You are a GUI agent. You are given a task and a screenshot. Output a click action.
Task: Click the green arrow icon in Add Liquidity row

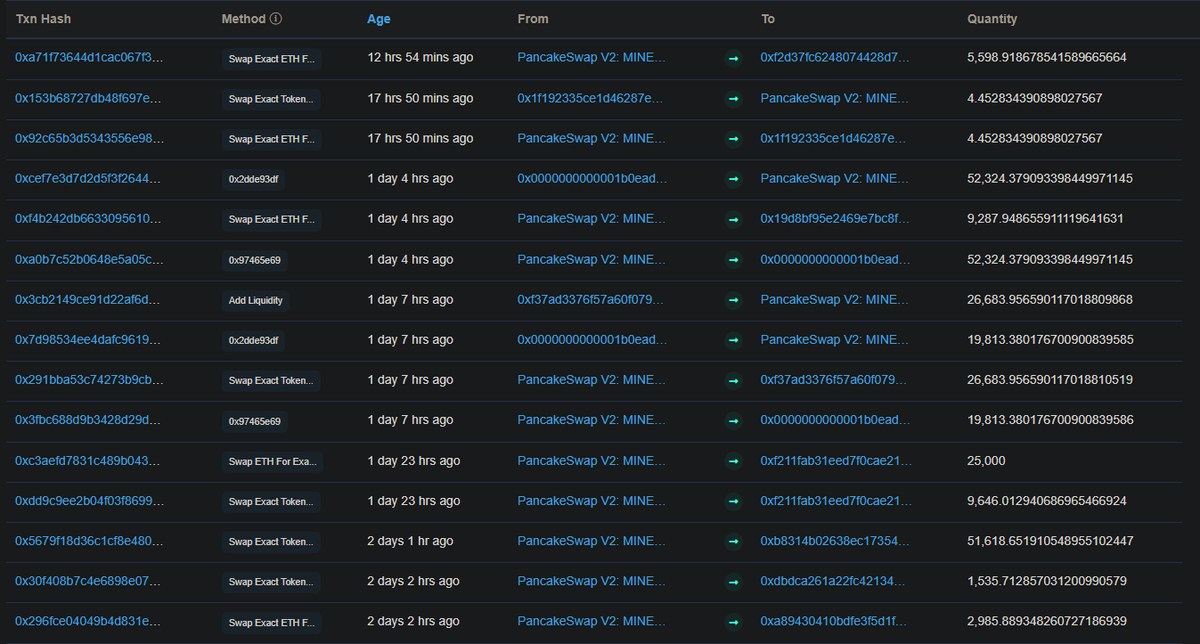pos(733,300)
